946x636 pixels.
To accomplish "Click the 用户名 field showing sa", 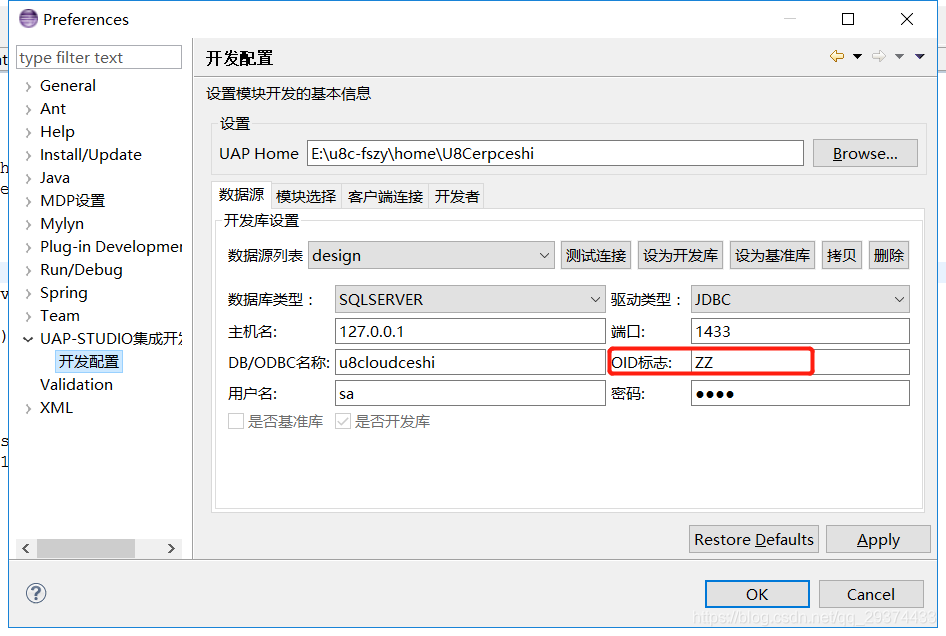I will (x=470, y=393).
